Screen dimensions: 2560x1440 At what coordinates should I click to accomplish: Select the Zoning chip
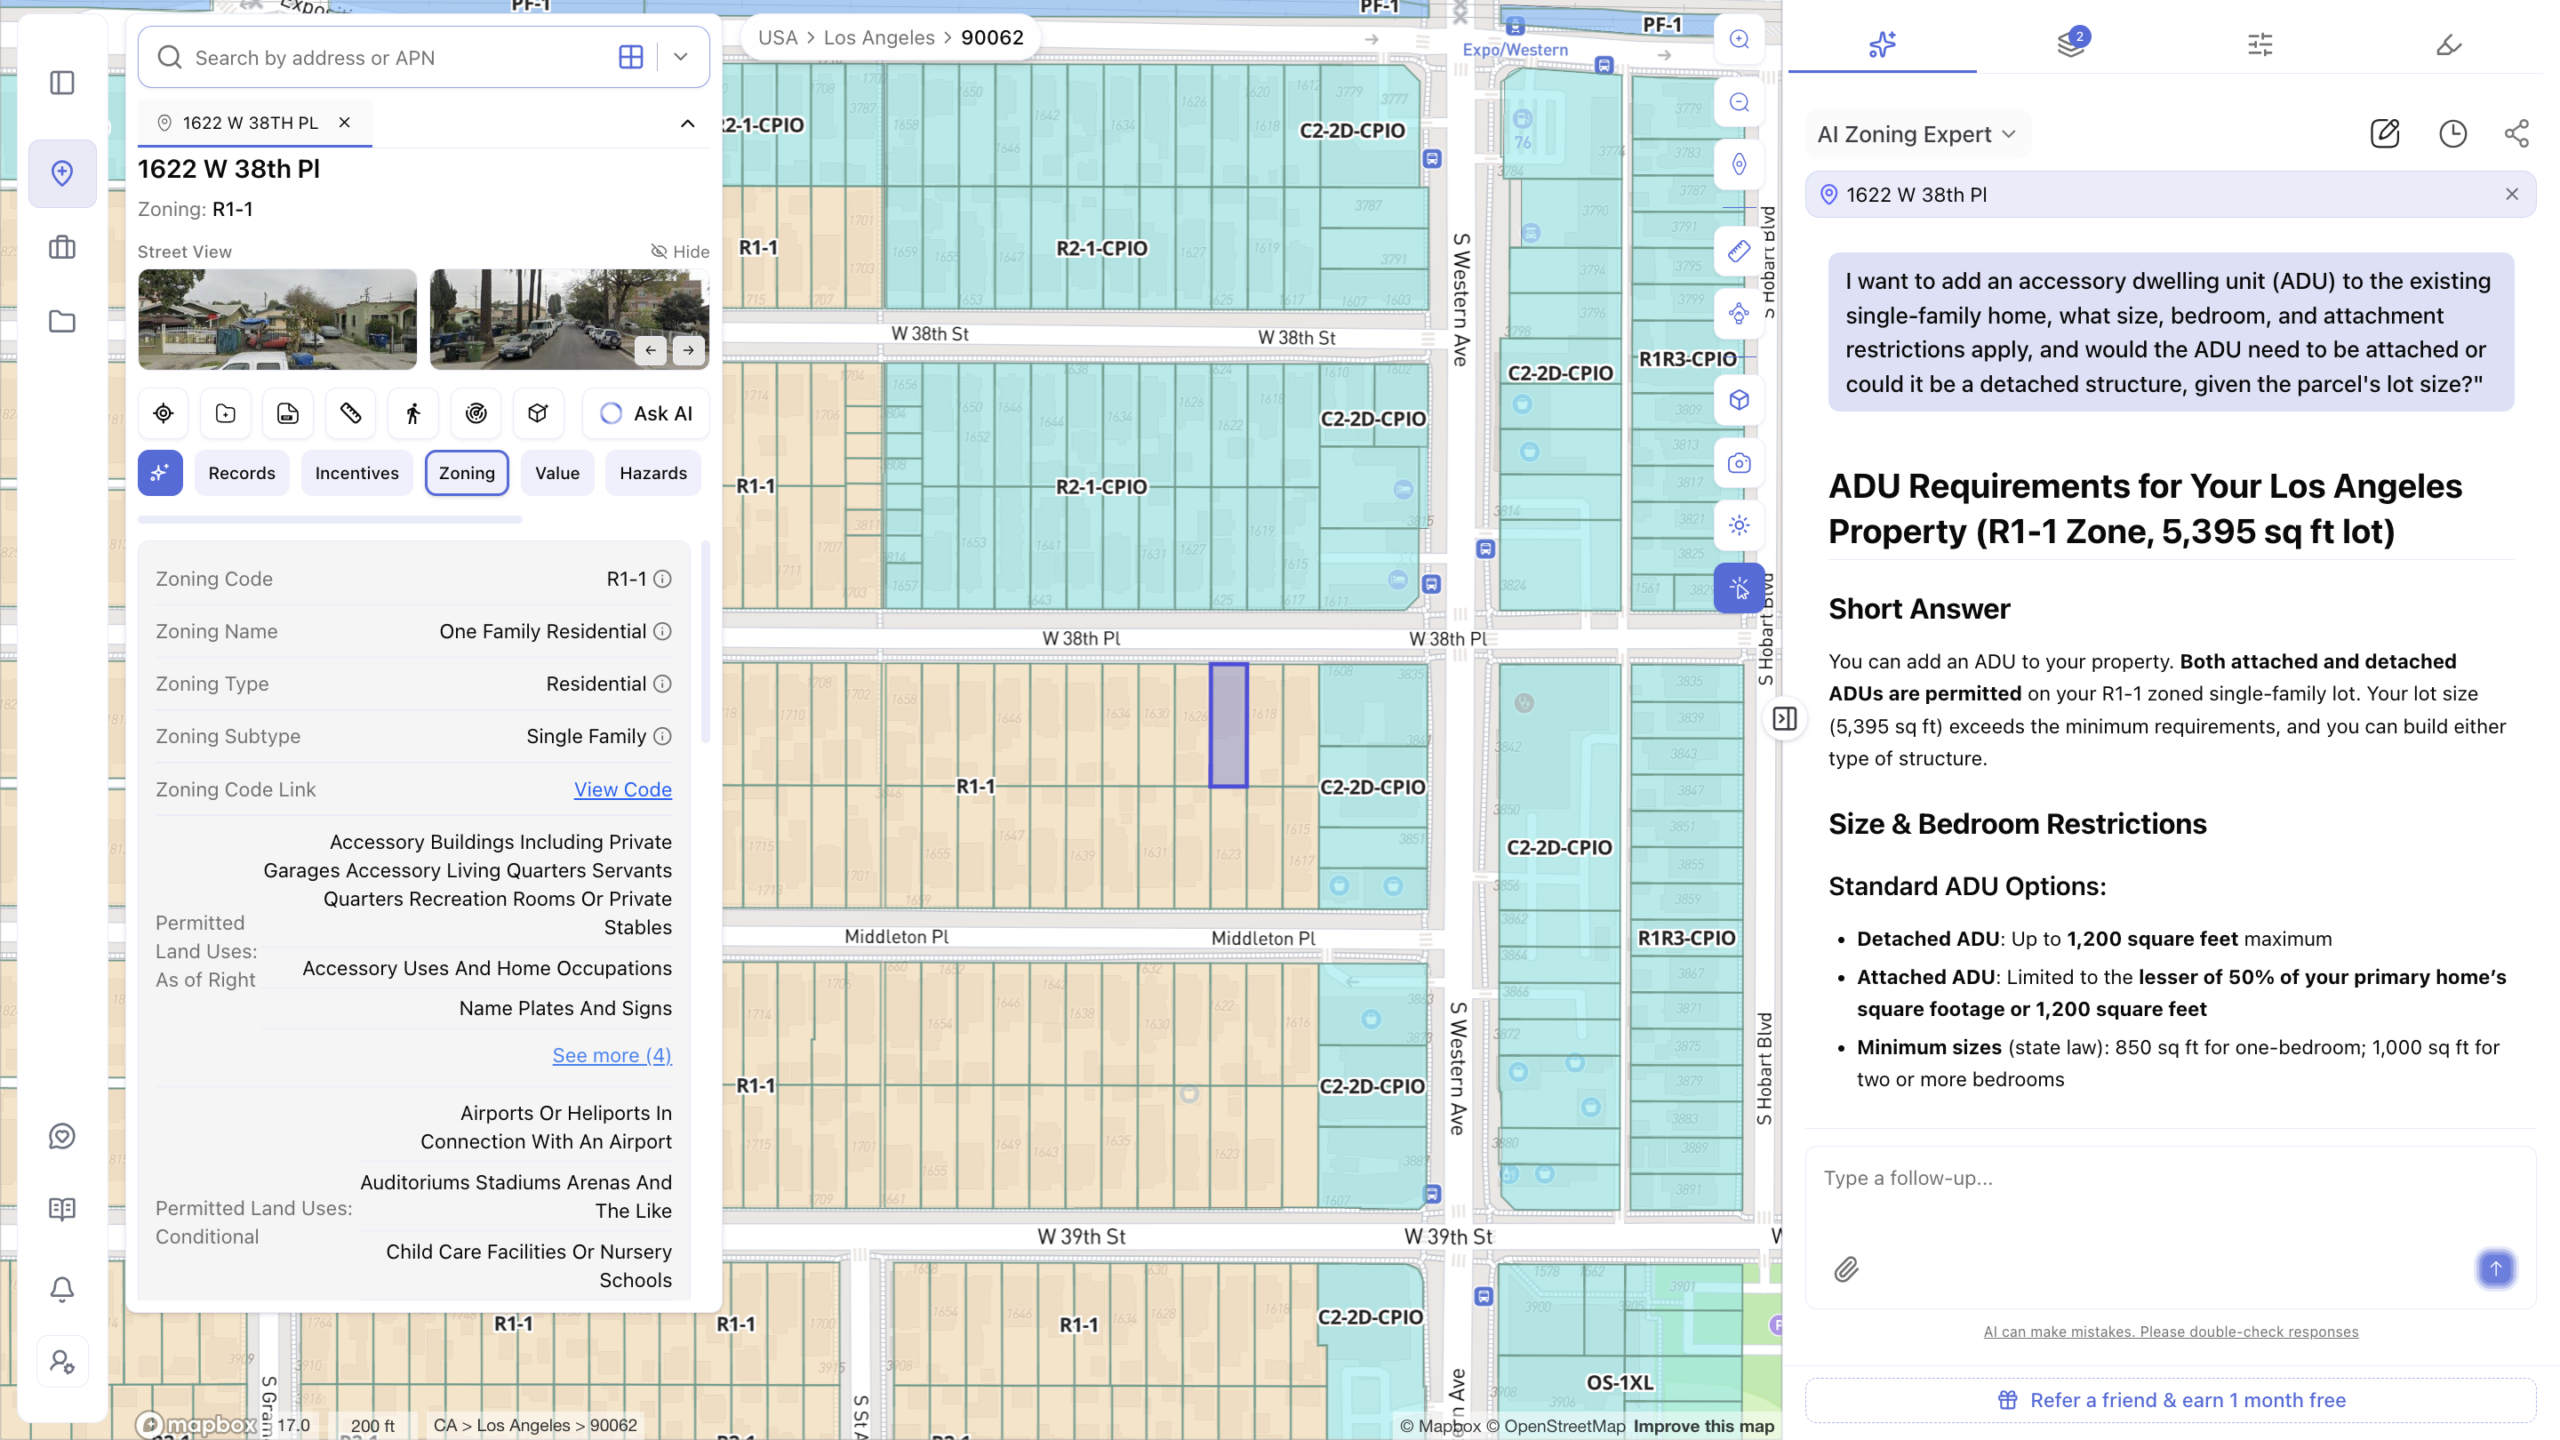click(467, 473)
